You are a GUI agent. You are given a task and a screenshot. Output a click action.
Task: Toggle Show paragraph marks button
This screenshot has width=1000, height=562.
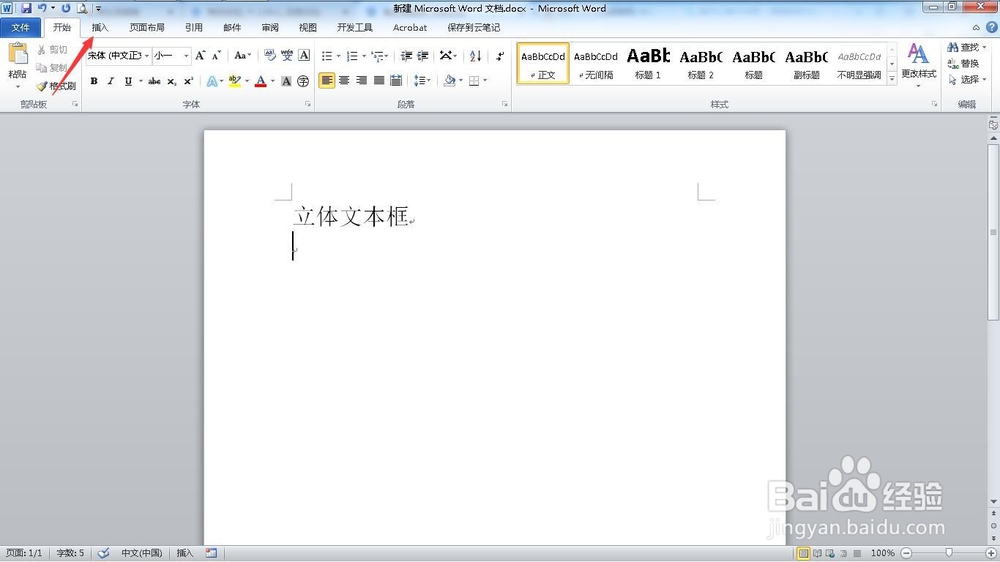pyautogui.click(x=501, y=56)
